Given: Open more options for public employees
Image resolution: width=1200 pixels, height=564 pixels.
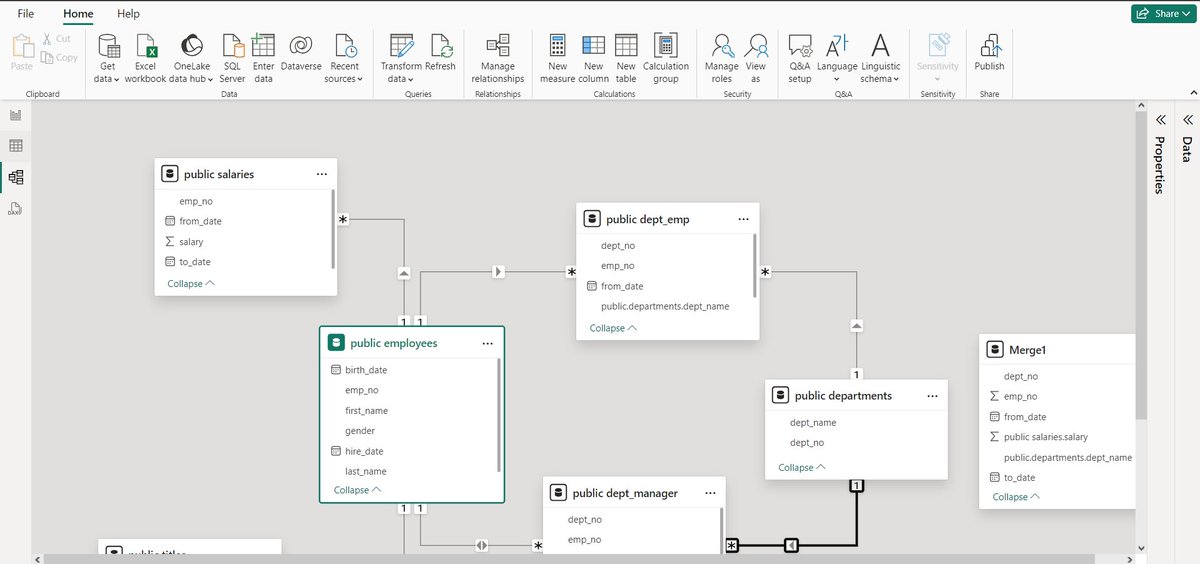Looking at the screenshot, I should pyautogui.click(x=487, y=343).
